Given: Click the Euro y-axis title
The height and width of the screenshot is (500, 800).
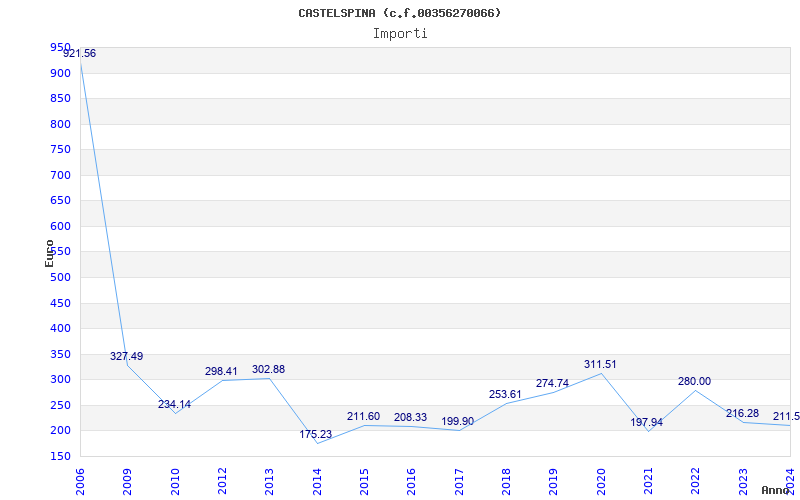Looking at the screenshot, I should click(49, 254).
